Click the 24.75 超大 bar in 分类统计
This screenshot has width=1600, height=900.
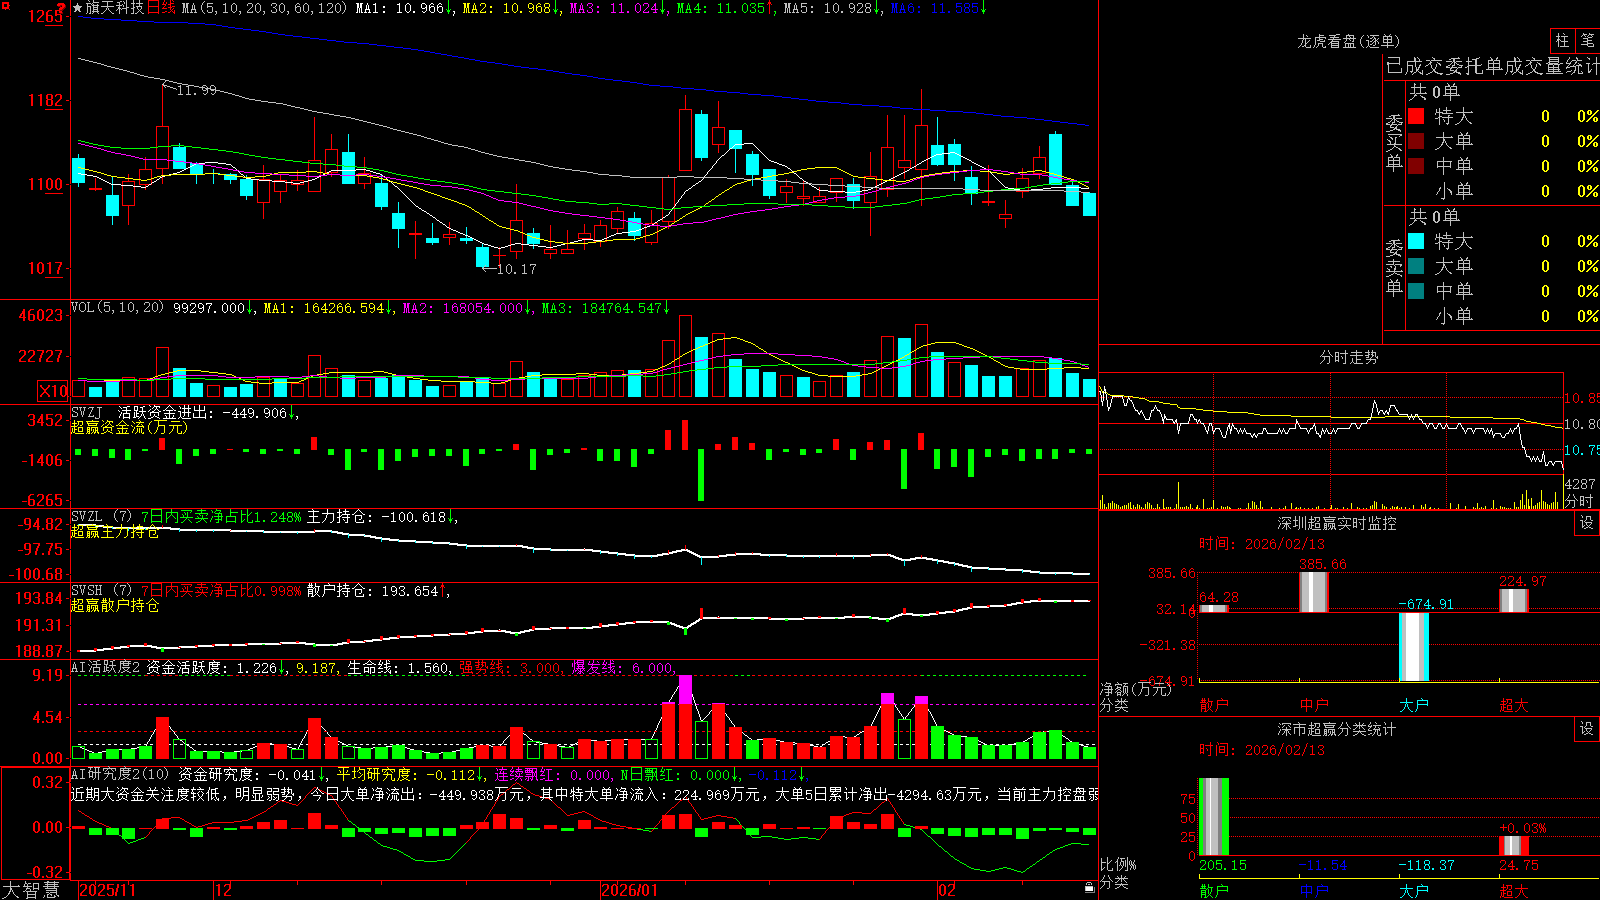click(x=1514, y=845)
